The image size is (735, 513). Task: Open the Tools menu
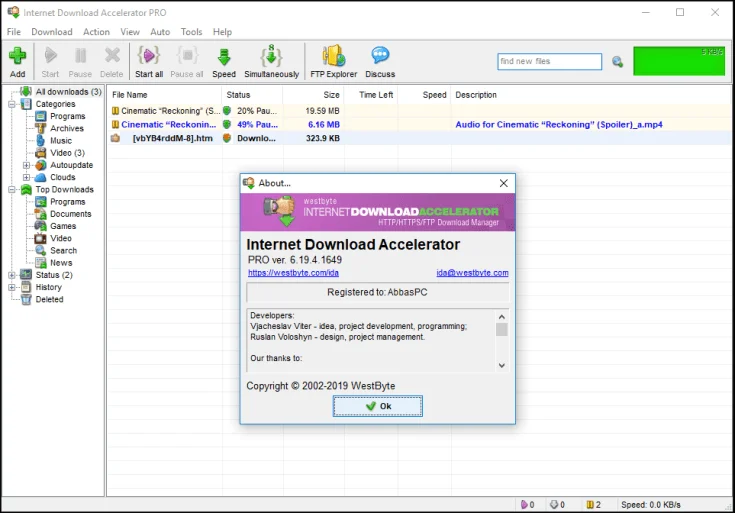point(191,31)
